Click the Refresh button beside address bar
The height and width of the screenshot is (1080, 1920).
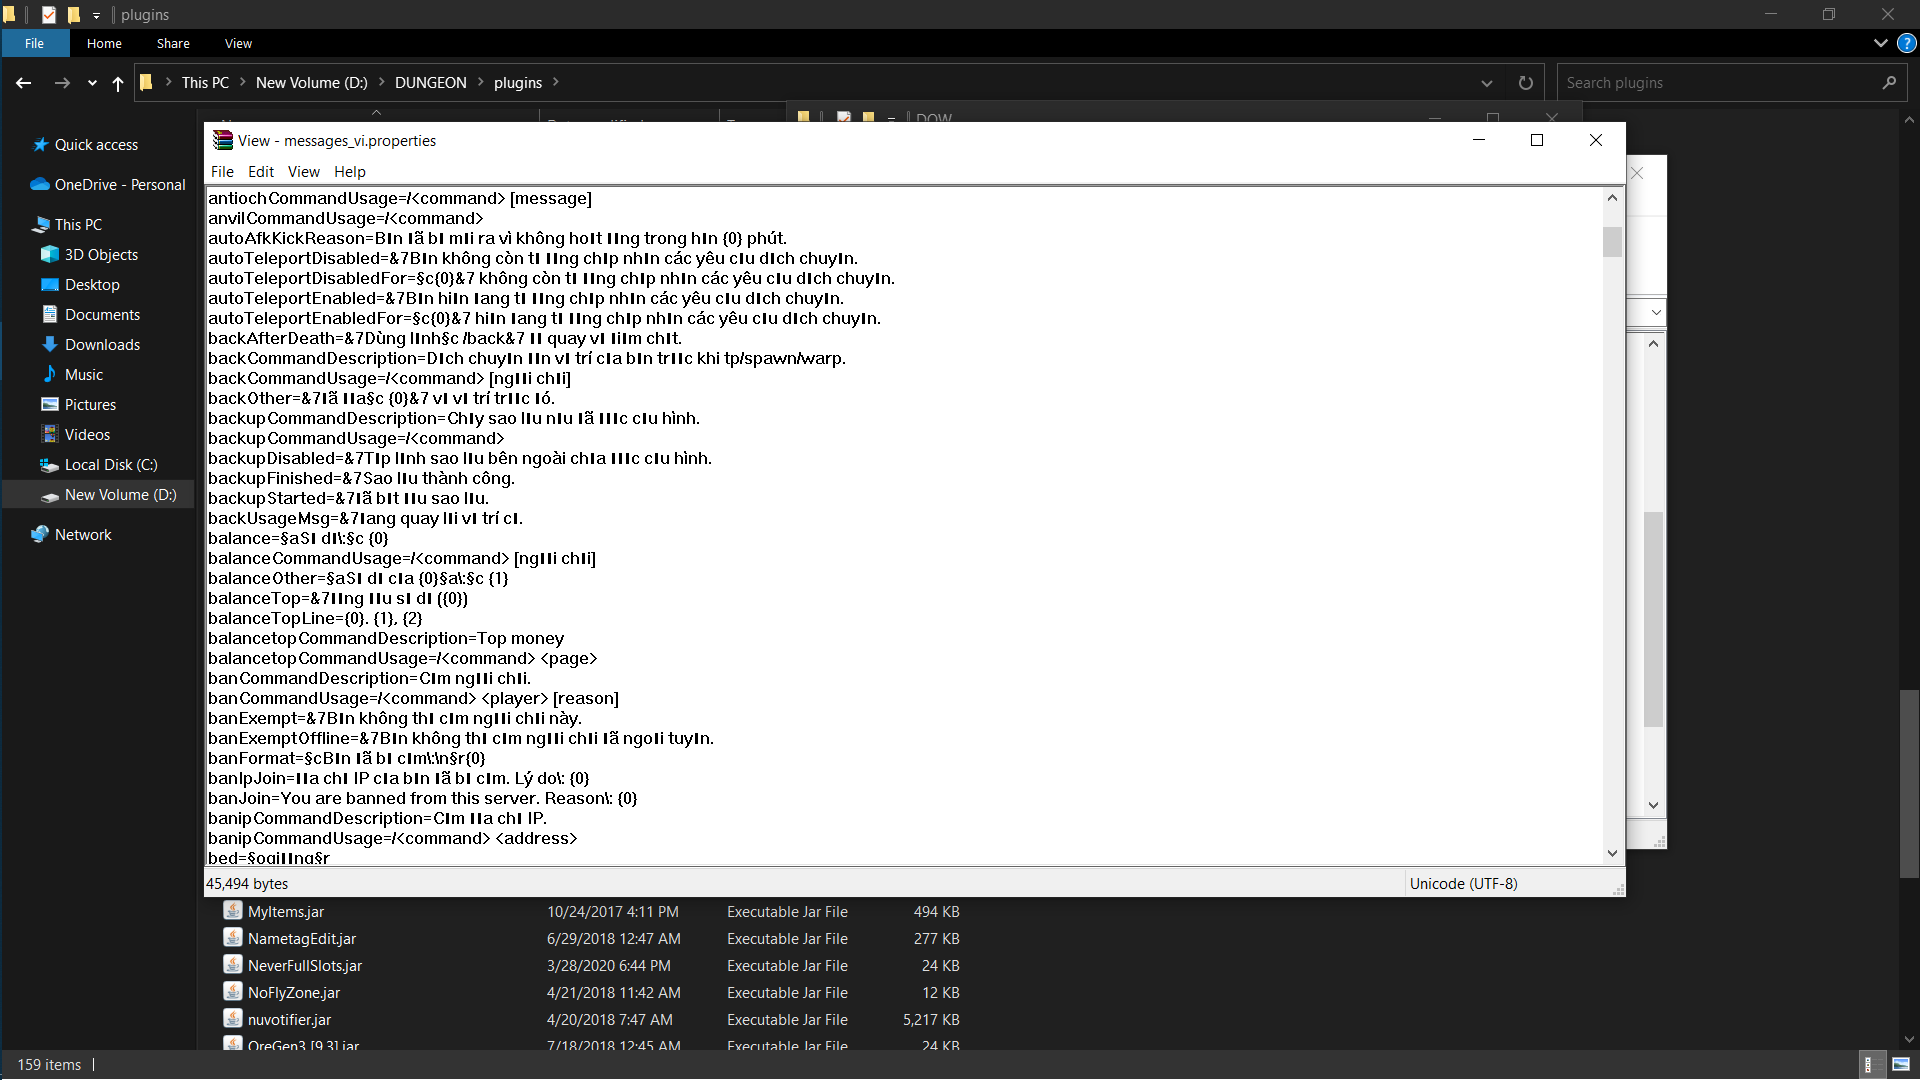point(1525,83)
